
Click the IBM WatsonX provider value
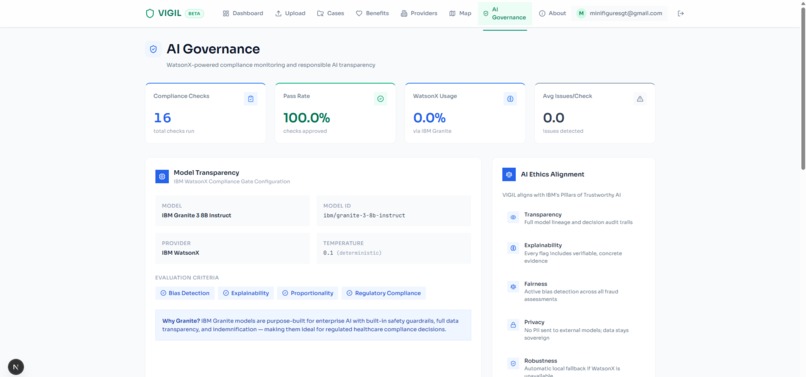click(x=180, y=253)
